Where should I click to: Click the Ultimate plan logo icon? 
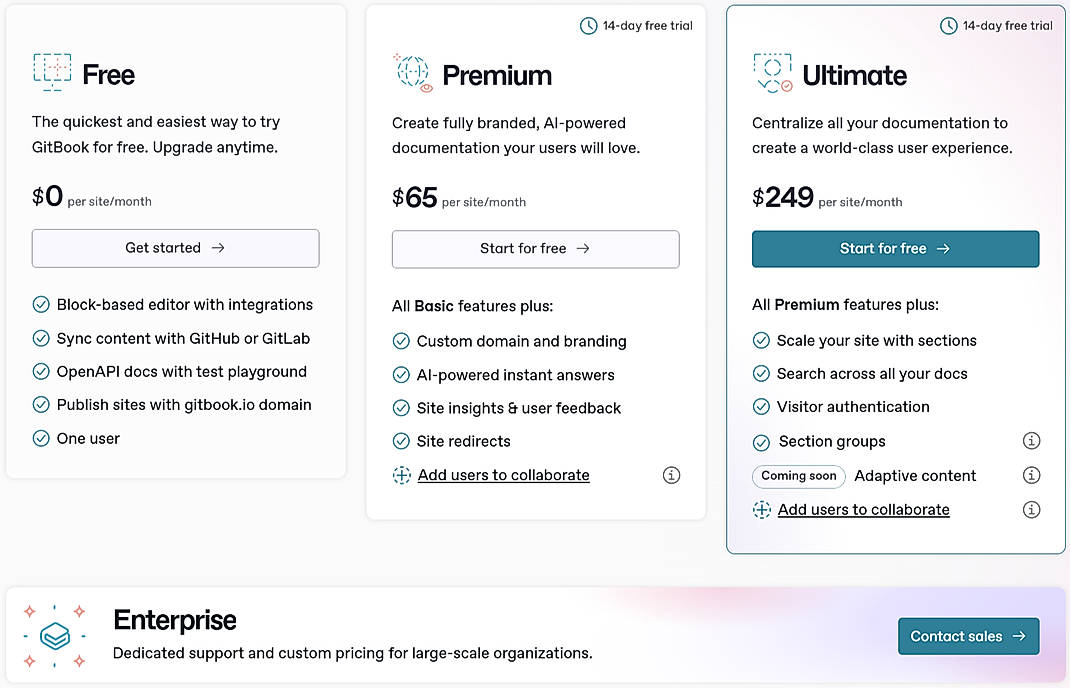click(770, 73)
